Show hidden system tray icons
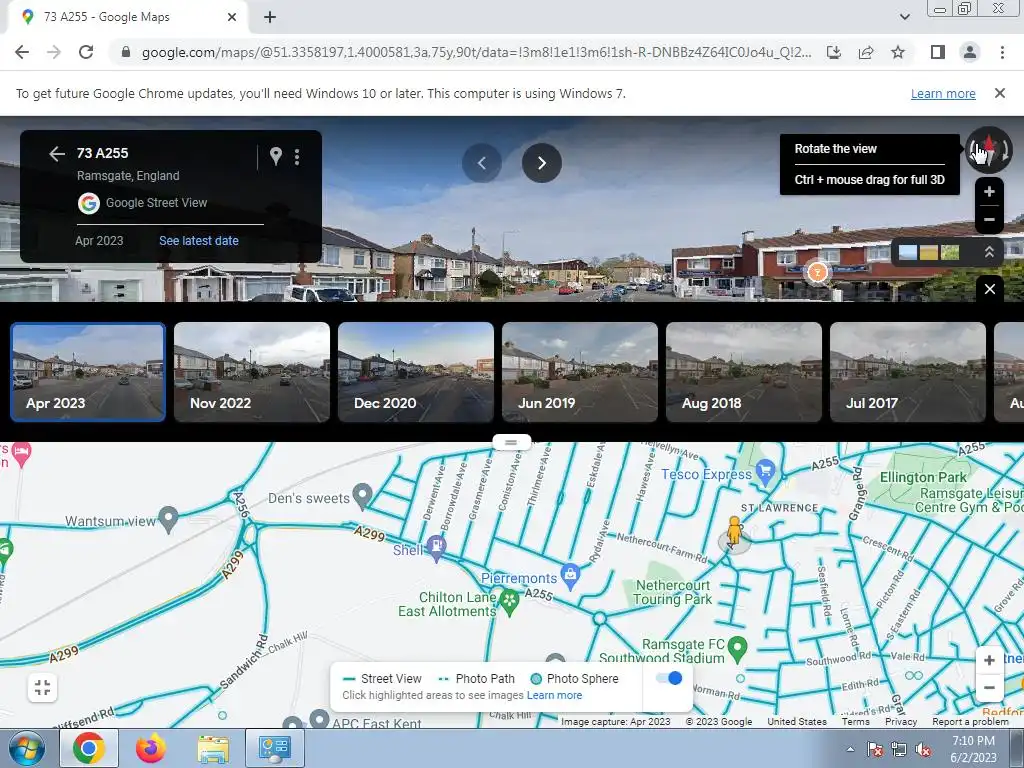 (x=850, y=749)
